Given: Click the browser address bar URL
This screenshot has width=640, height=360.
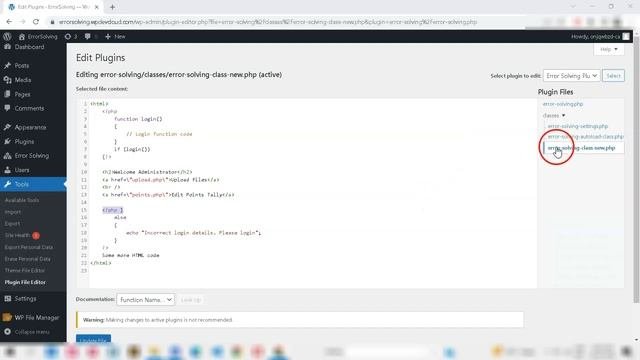Looking at the screenshot, I should 268,22.
